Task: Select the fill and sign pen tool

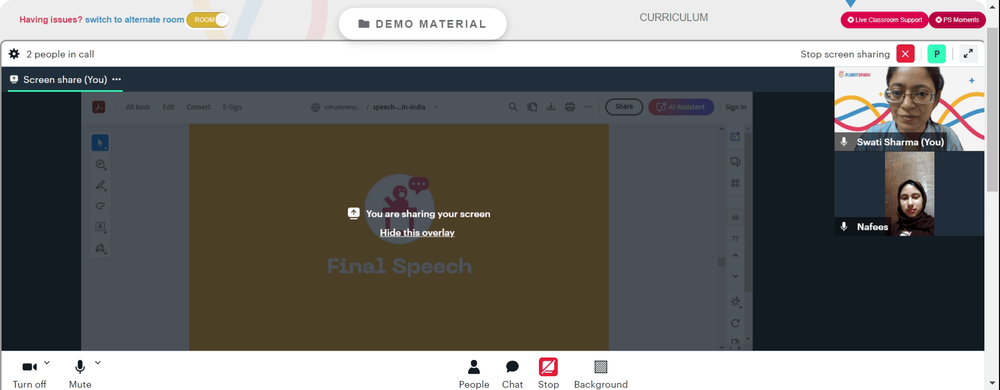Action: click(x=100, y=248)
